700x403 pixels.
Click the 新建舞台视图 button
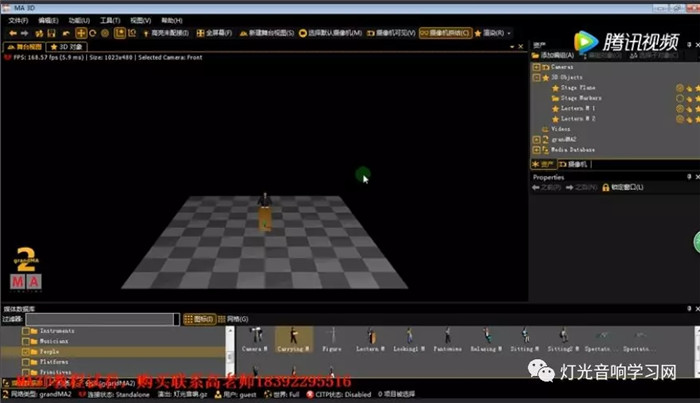tap(262, 33)
